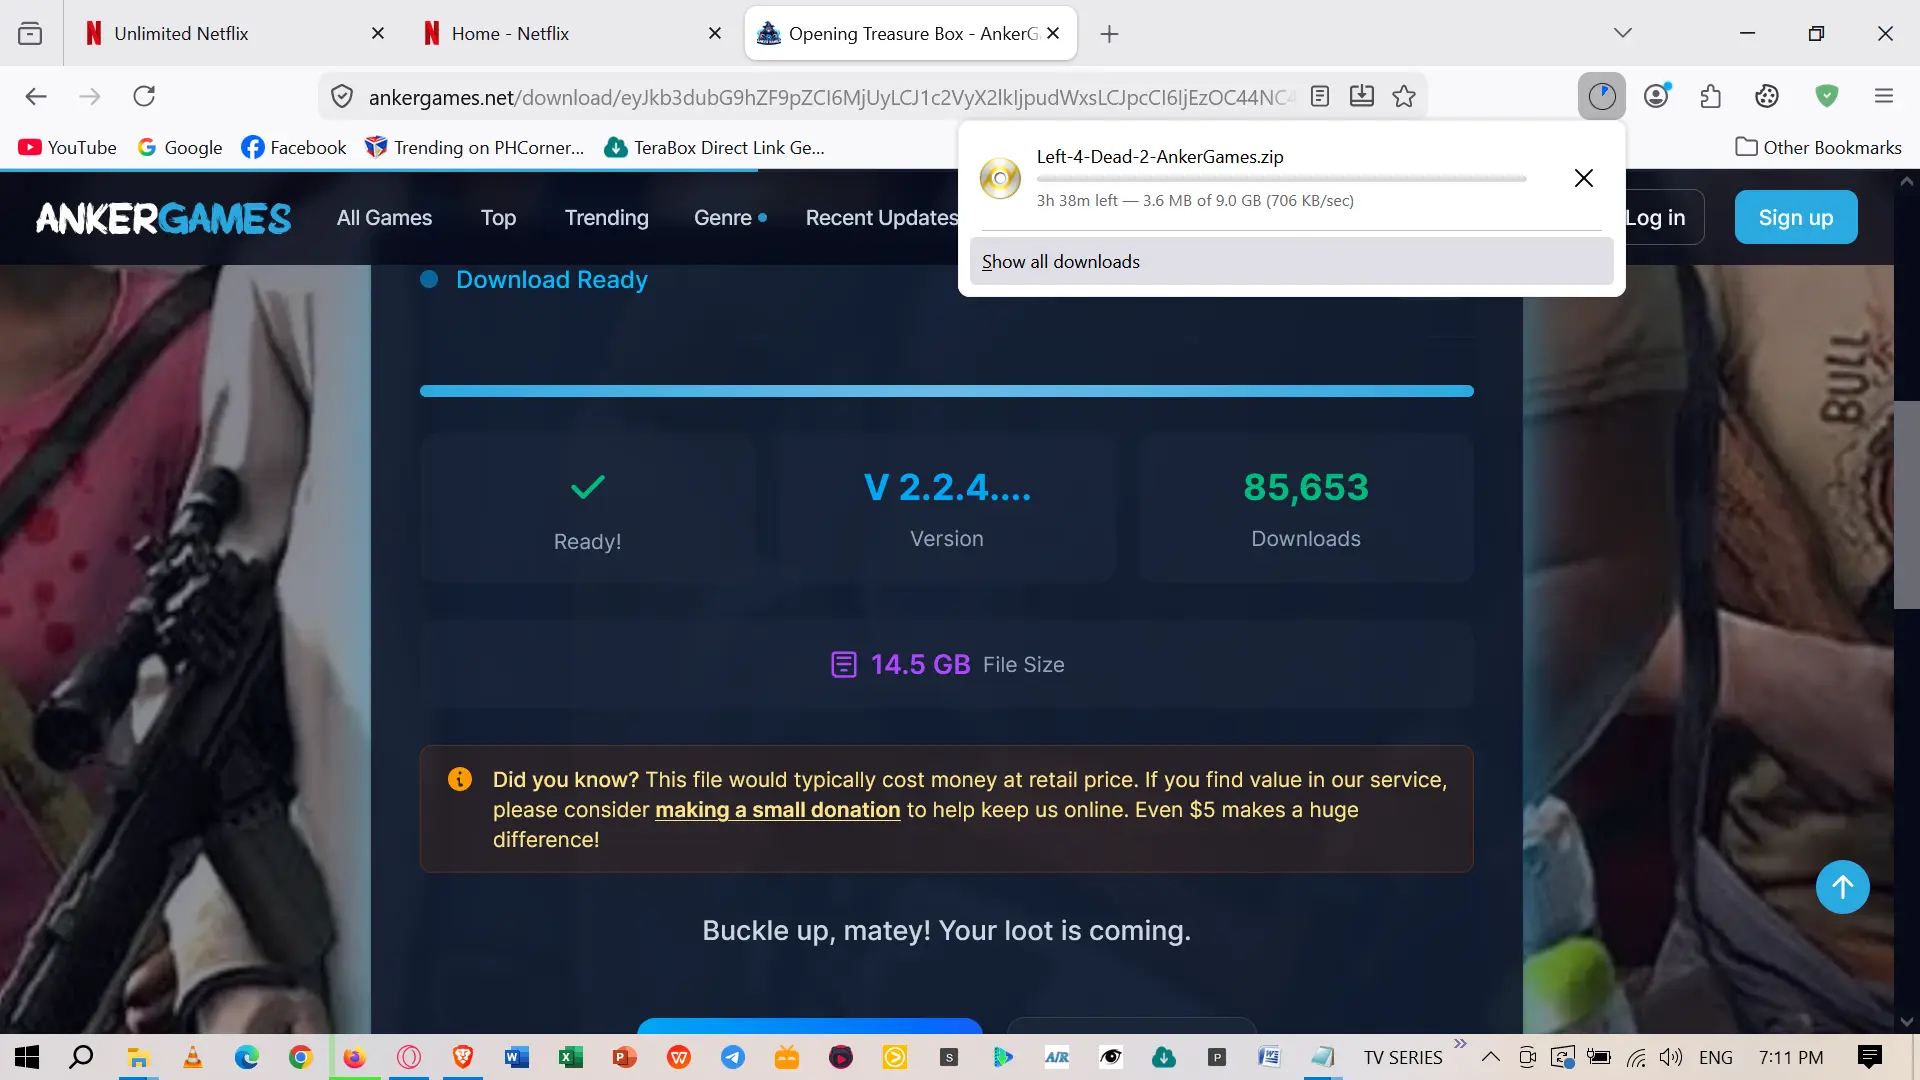Open the Firefox hamburger menu
1920x1080 pixels.
coord(1884,96)
